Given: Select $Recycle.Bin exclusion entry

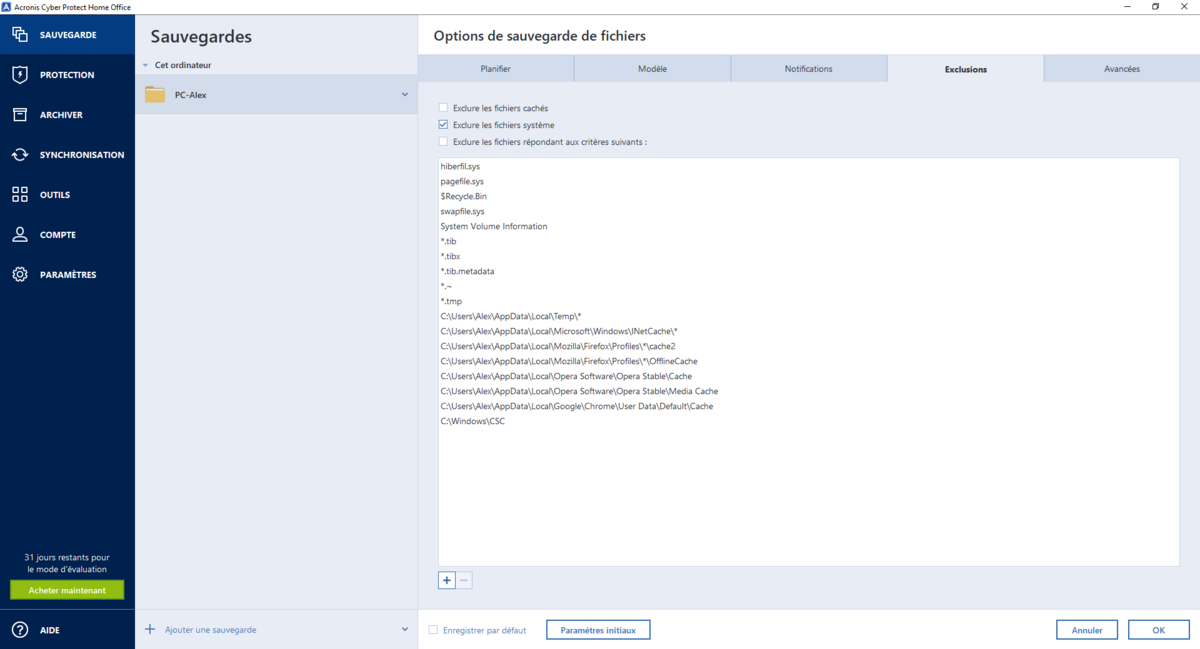Looking at the screenshot, I should coord(464,196).
